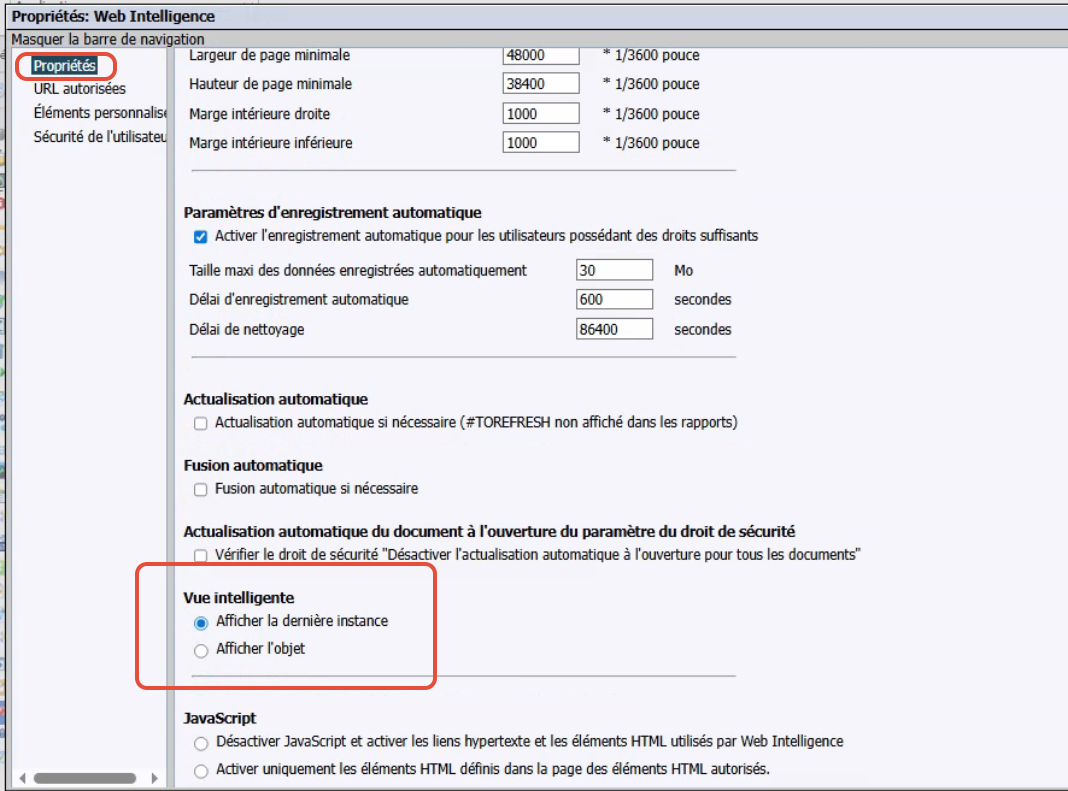
Task: Click Masquer la barre de navigation
Action: click(x=108, y=39)
